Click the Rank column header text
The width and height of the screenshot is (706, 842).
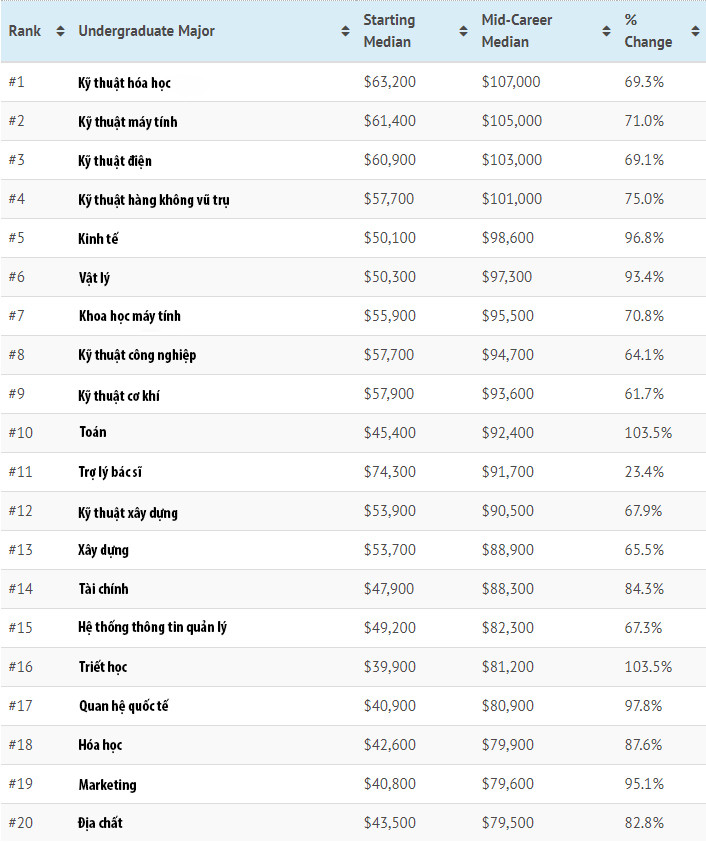pos(25,31)
